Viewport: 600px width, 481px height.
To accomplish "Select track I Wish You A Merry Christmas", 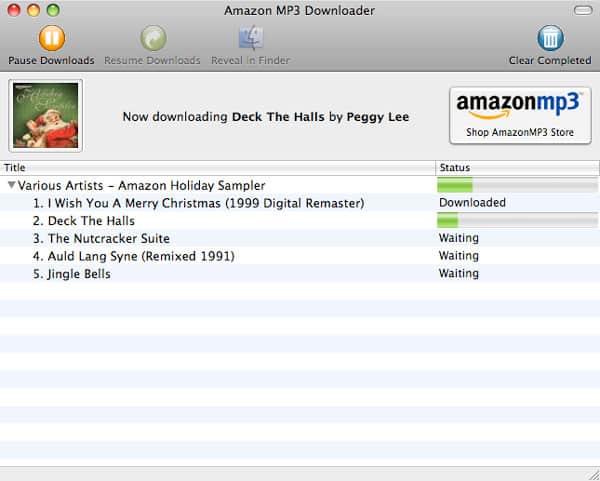I will (300, 203).
